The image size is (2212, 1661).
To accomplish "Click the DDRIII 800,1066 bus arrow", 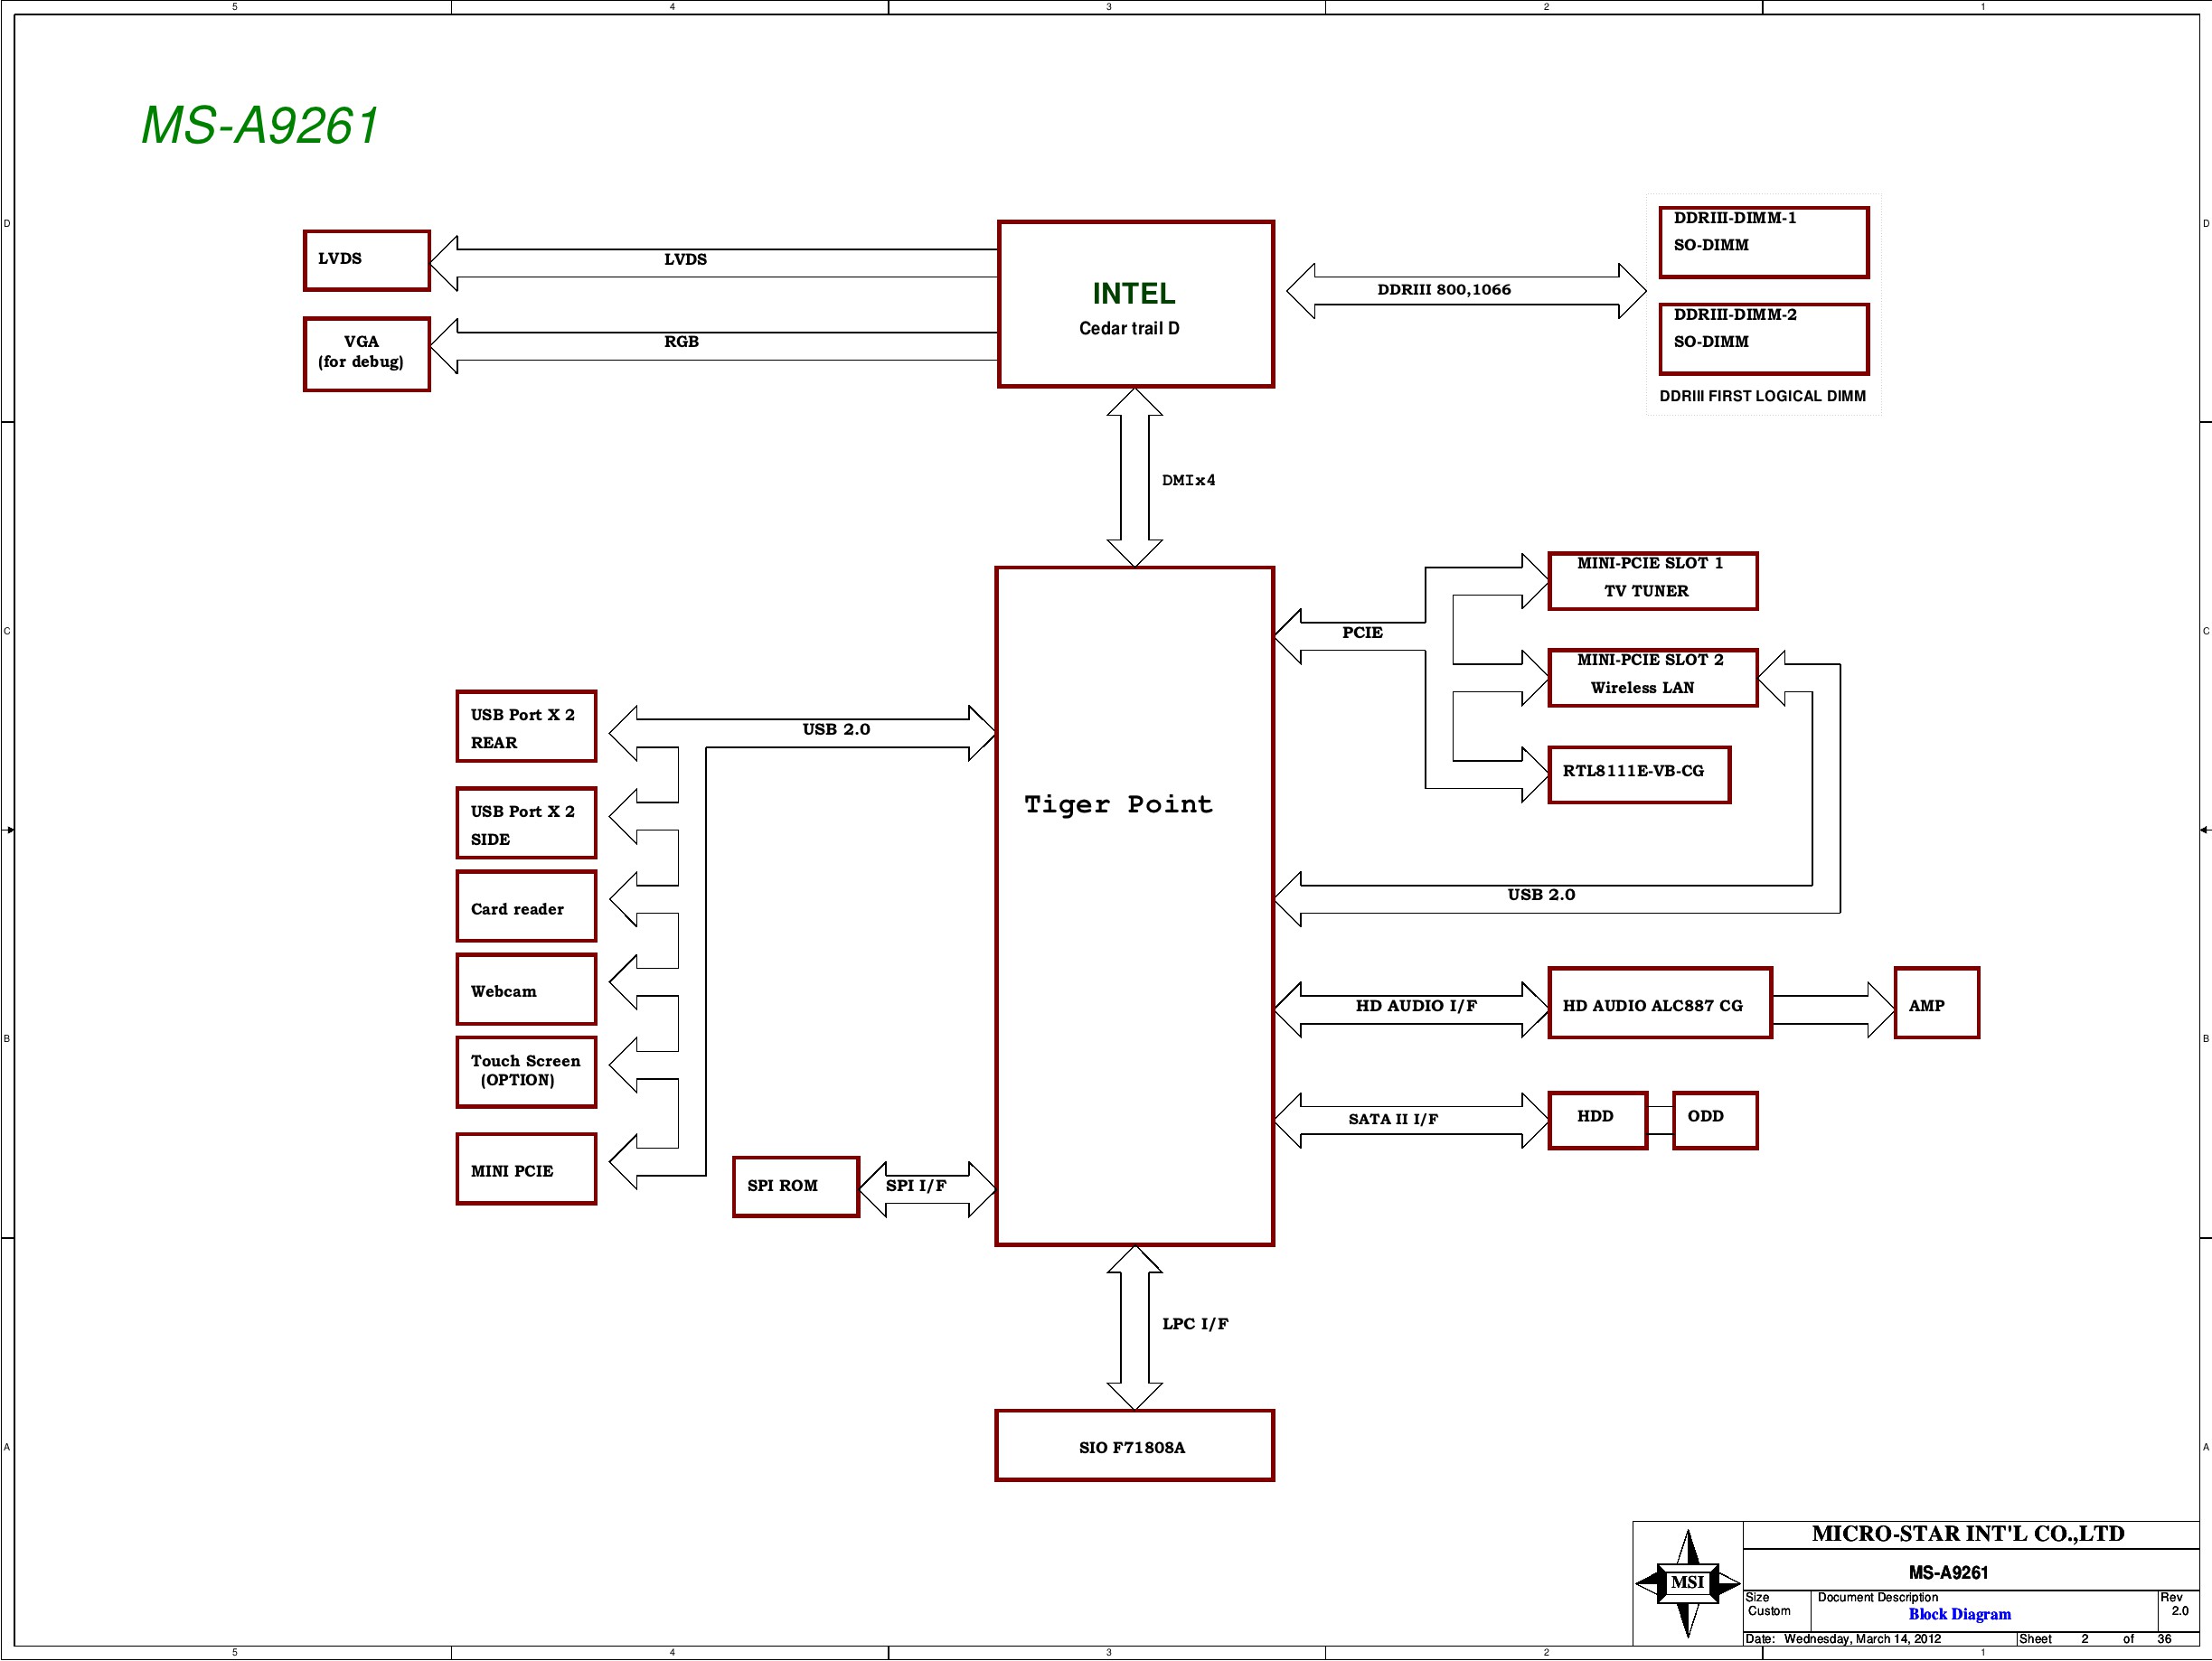I will [x=1465, y=290].
